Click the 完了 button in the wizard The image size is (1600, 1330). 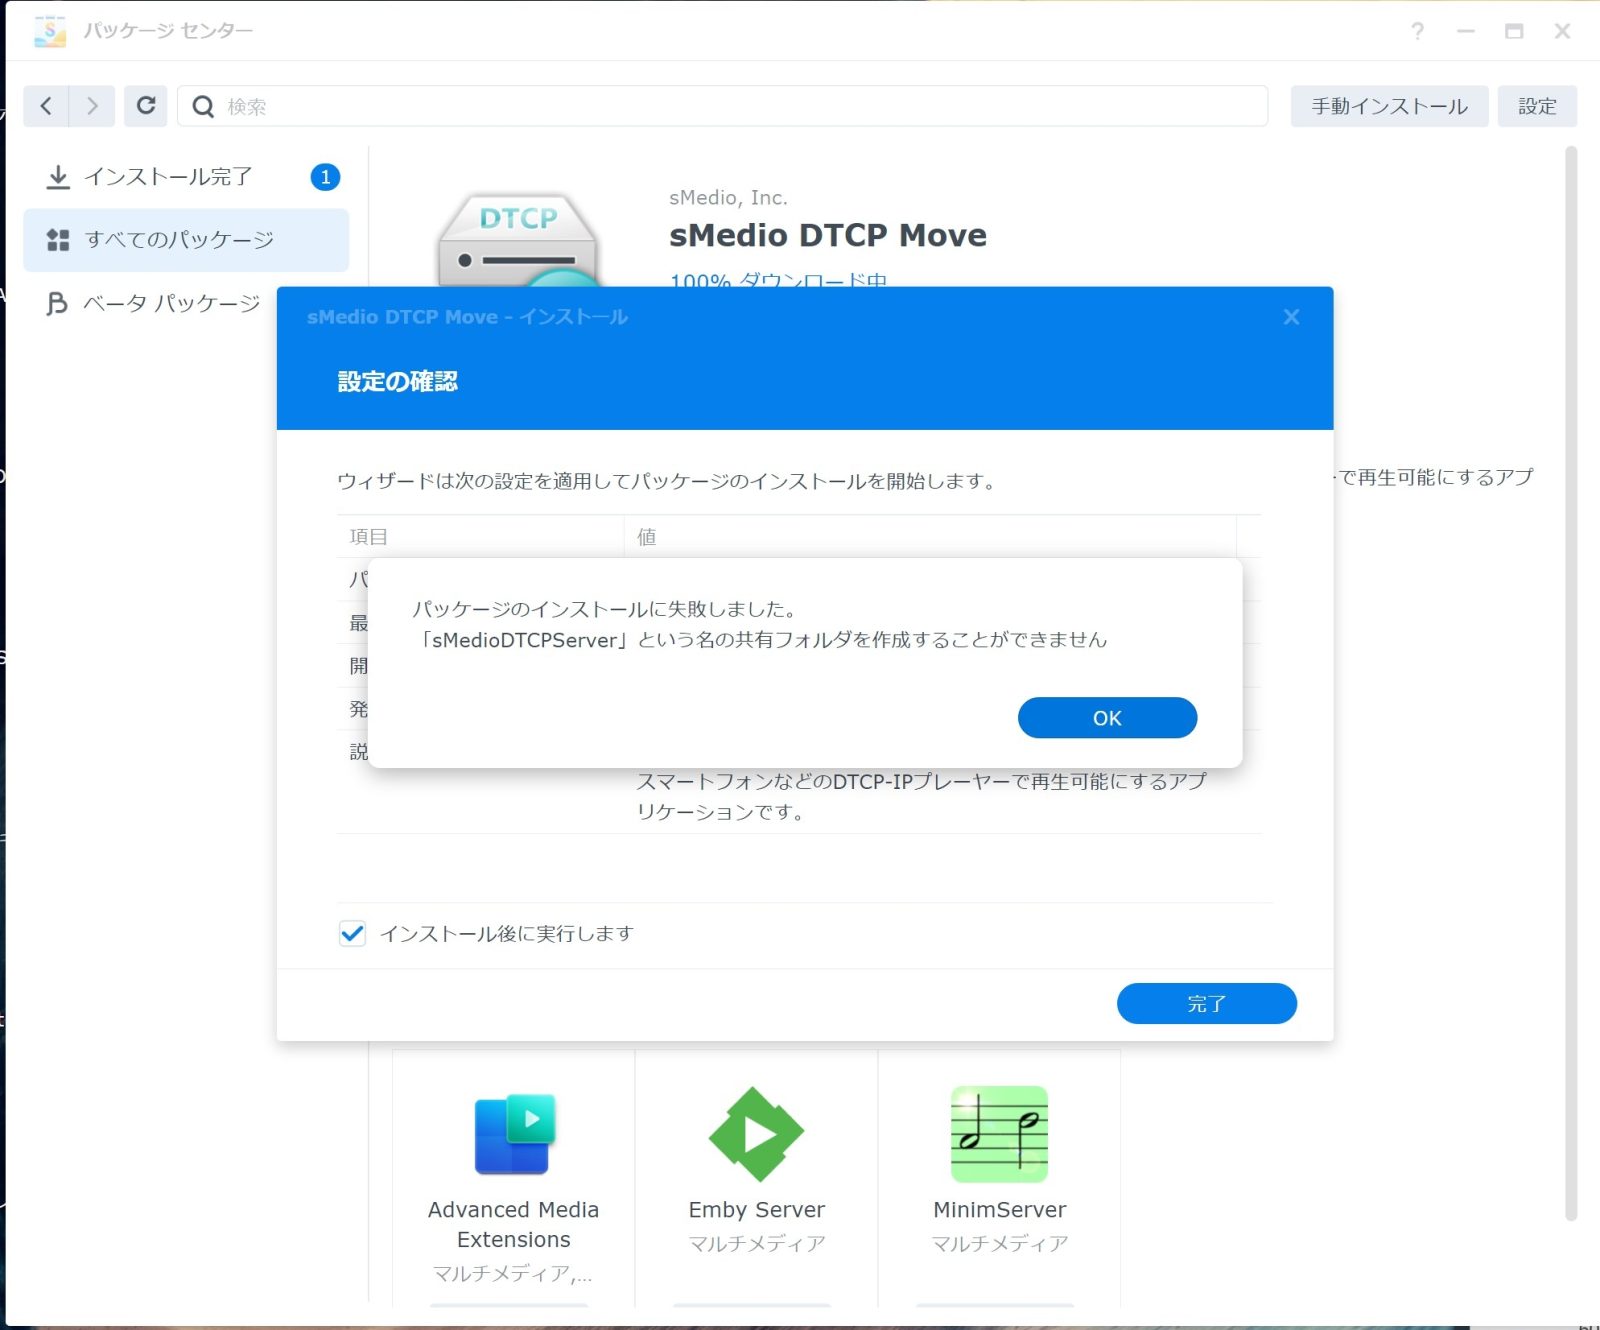tap(1206, 1003)
